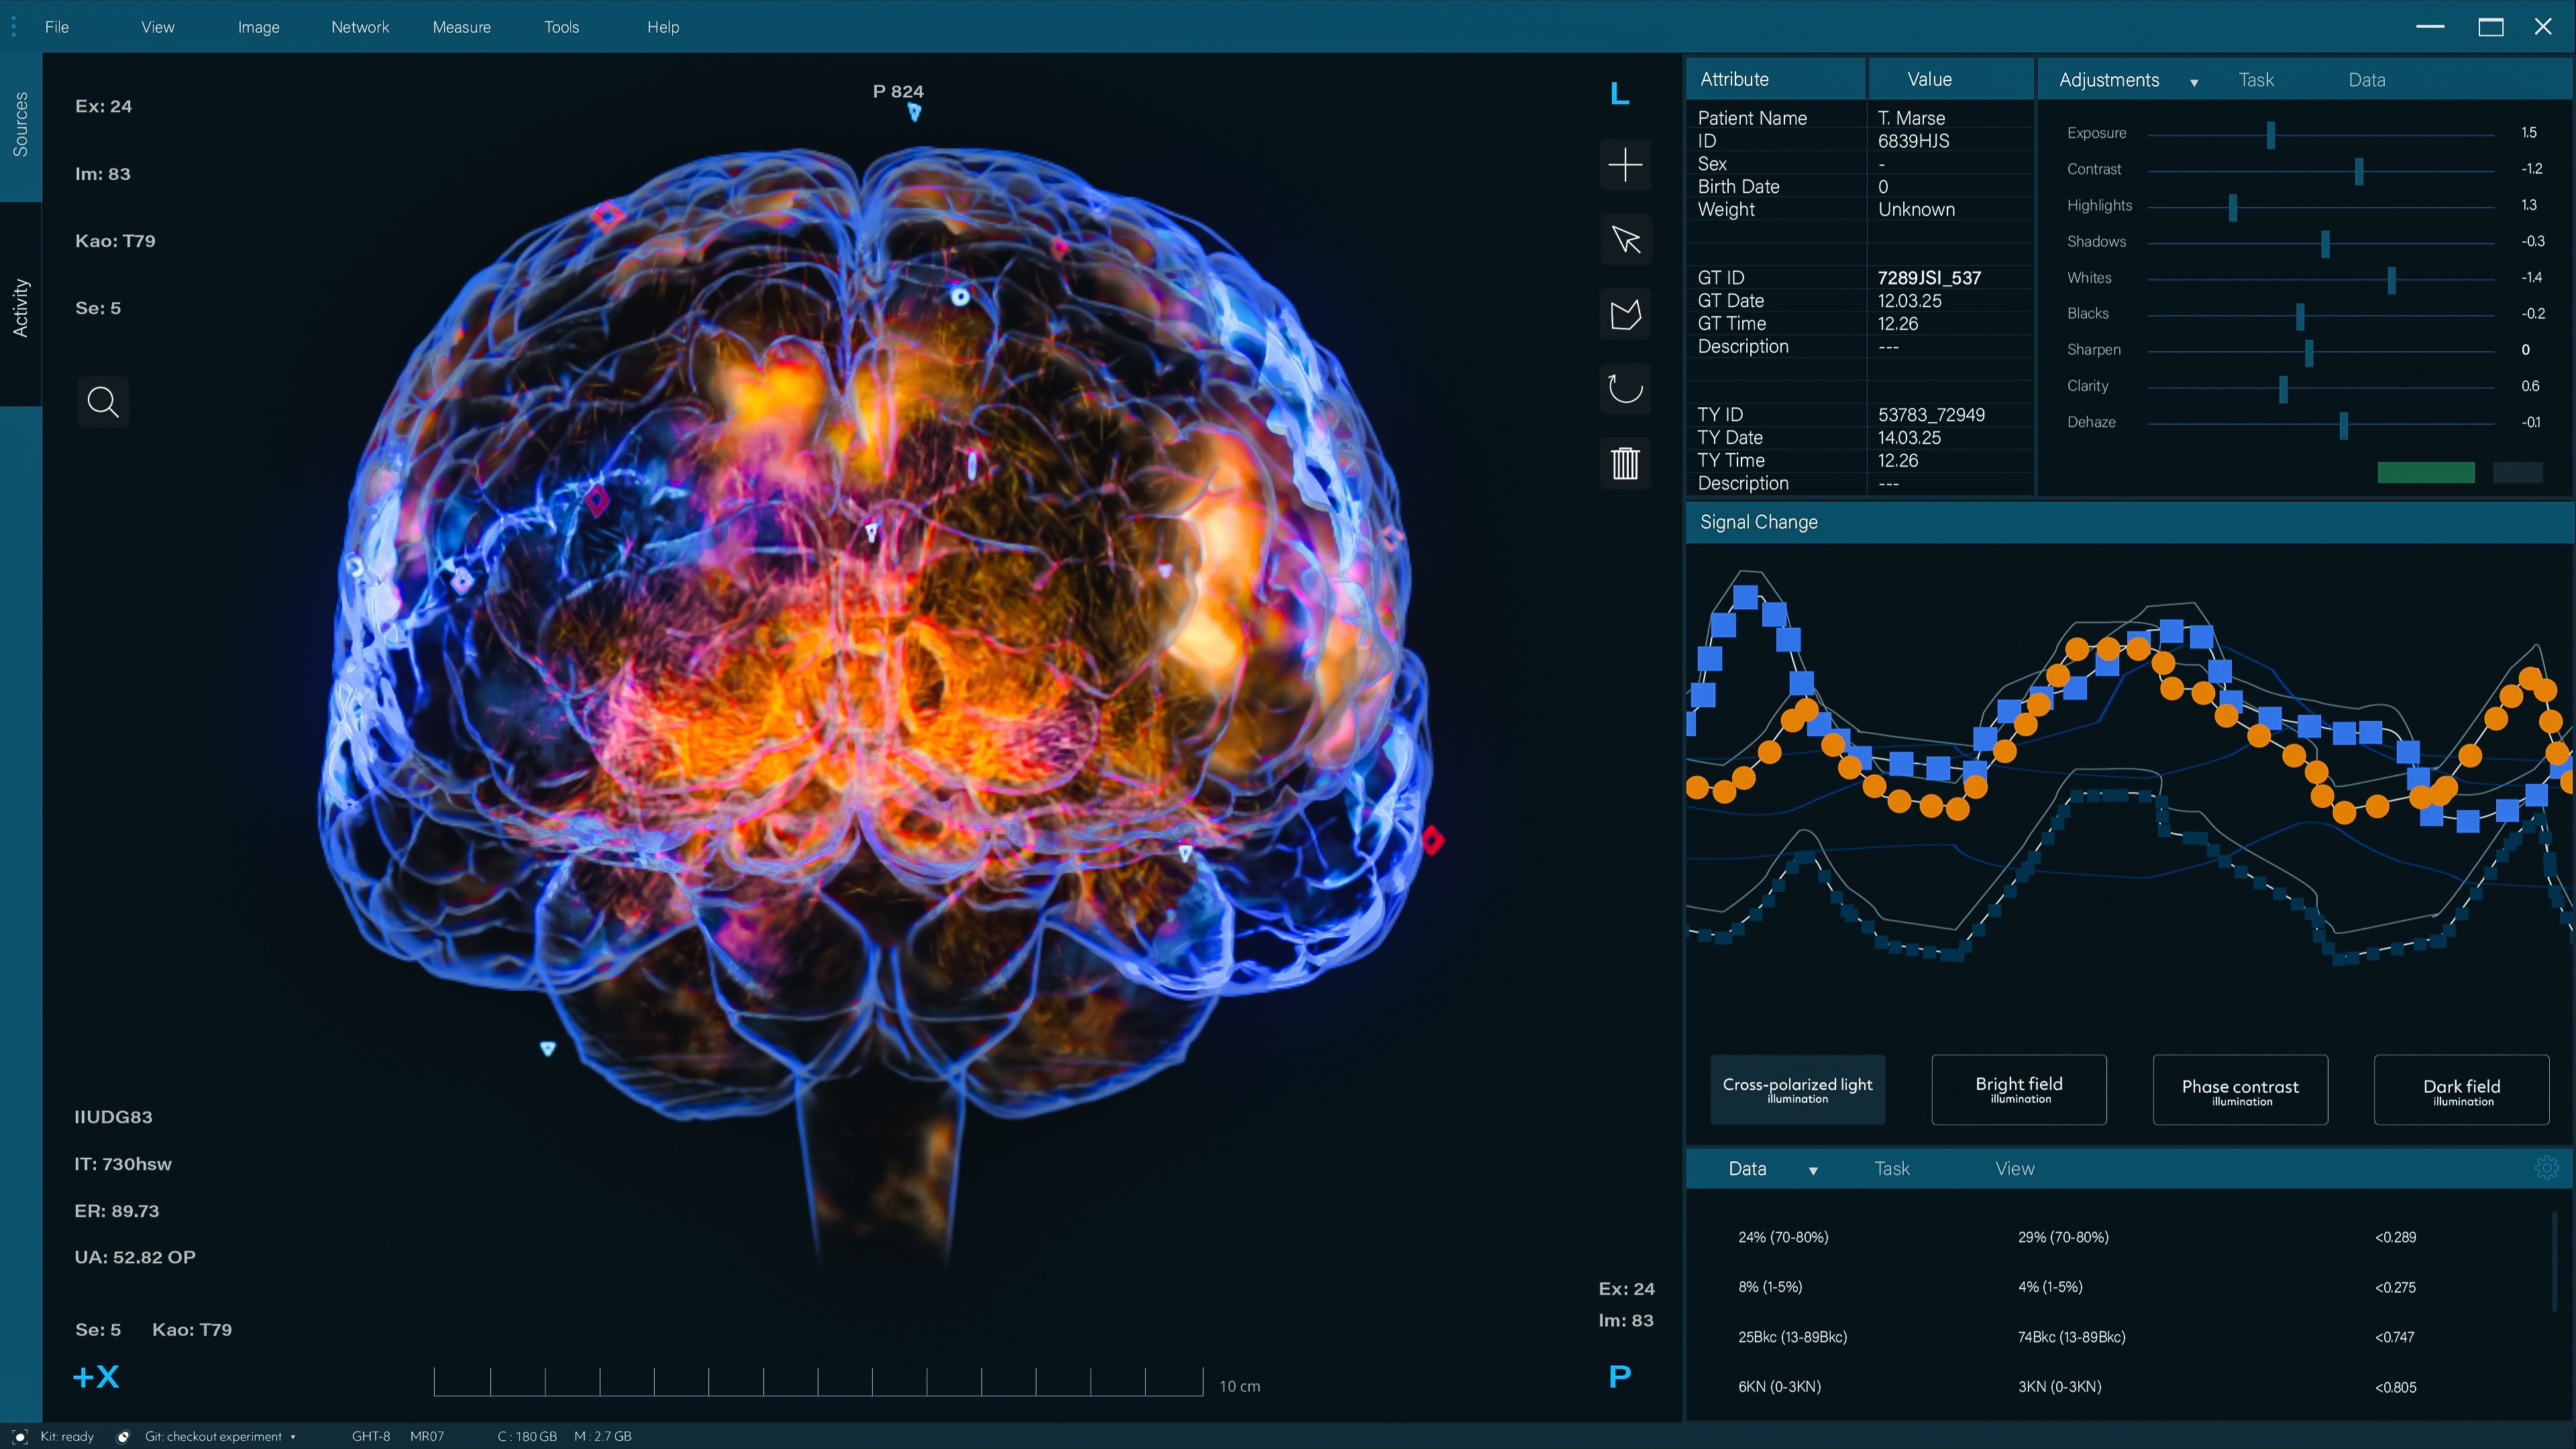
Task: Expand the Git checkout experiment dropdown
Action: tap(292, 1436)
